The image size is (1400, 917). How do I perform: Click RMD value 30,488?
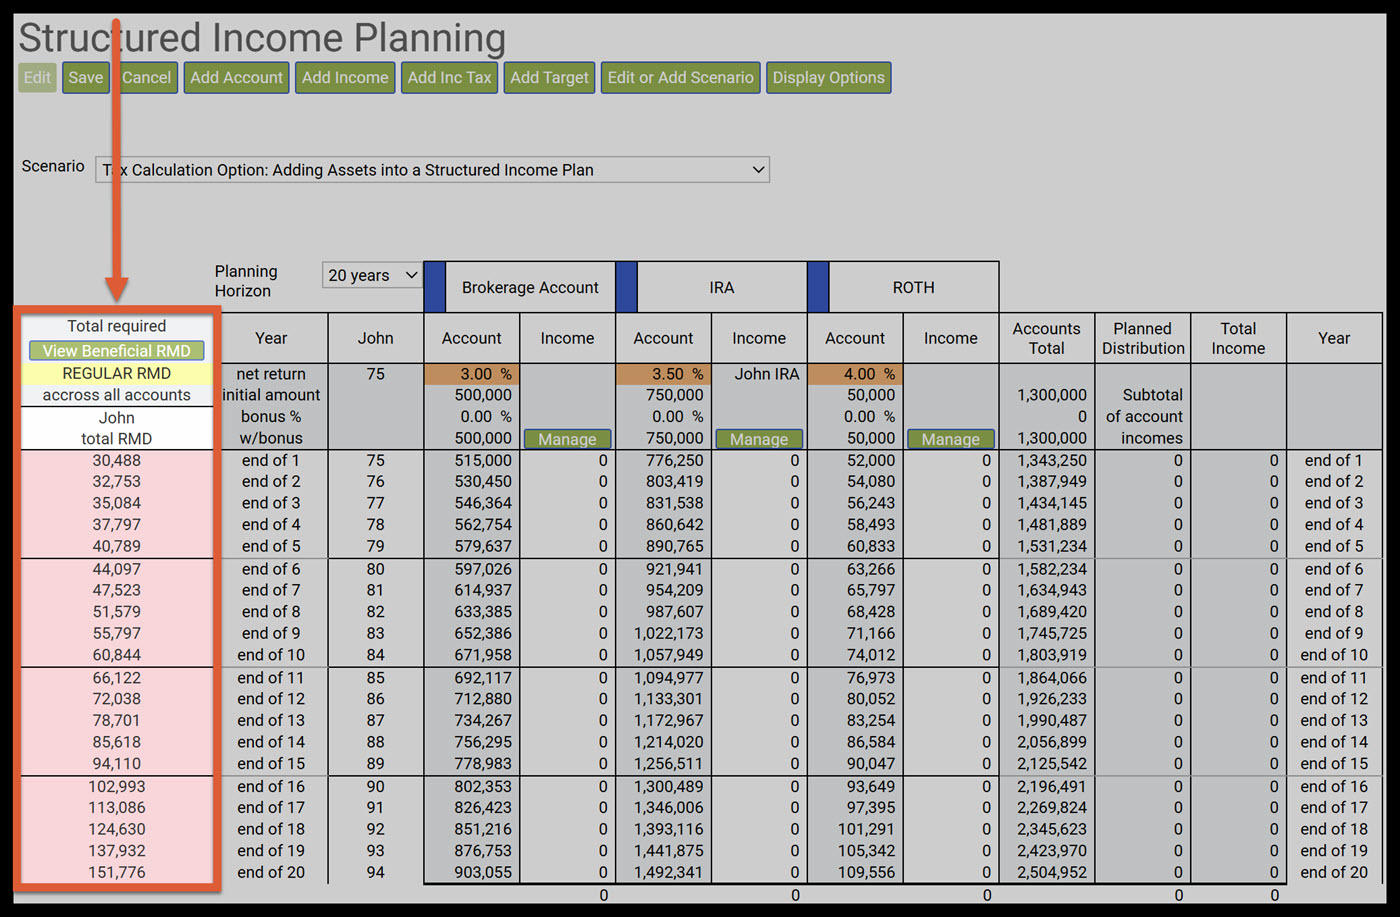click(117, 461)
